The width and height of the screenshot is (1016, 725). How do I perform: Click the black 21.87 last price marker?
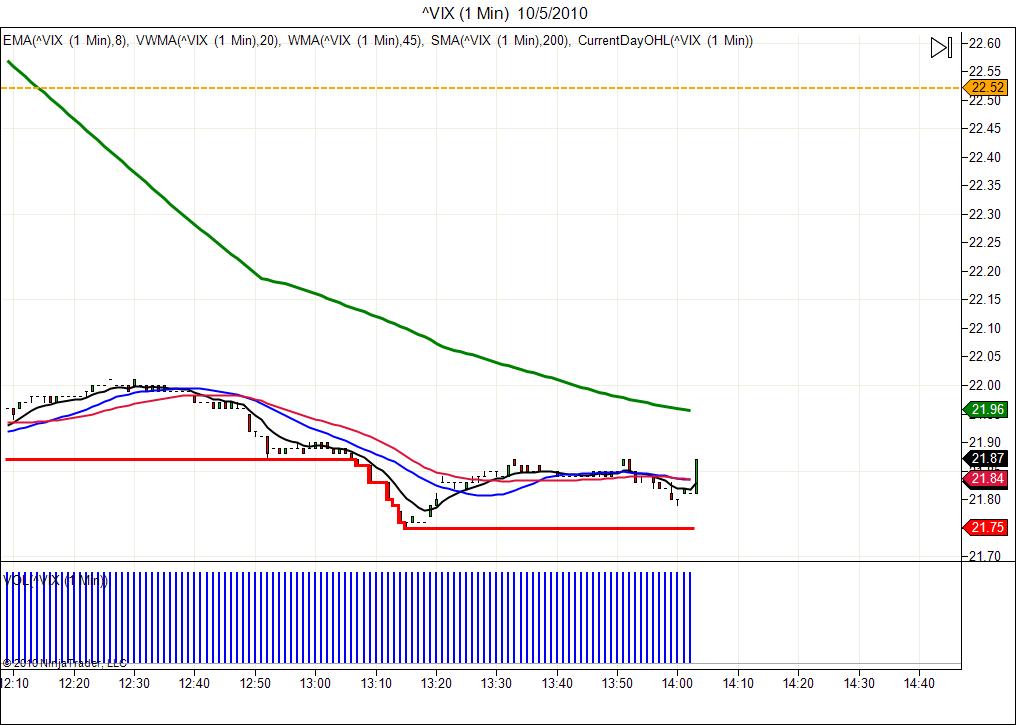986,459
